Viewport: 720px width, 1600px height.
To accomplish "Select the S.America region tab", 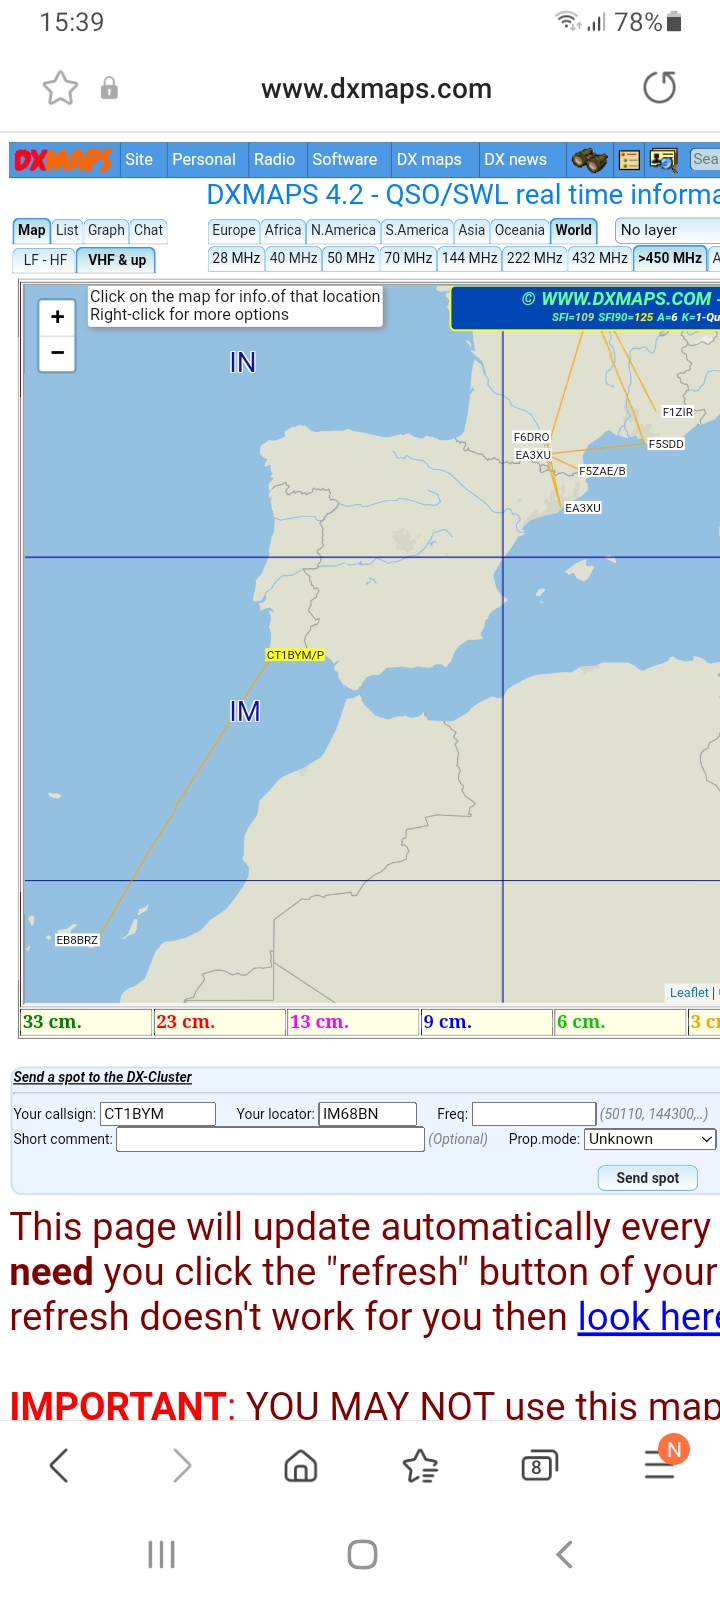I will (x=417, y=230).
